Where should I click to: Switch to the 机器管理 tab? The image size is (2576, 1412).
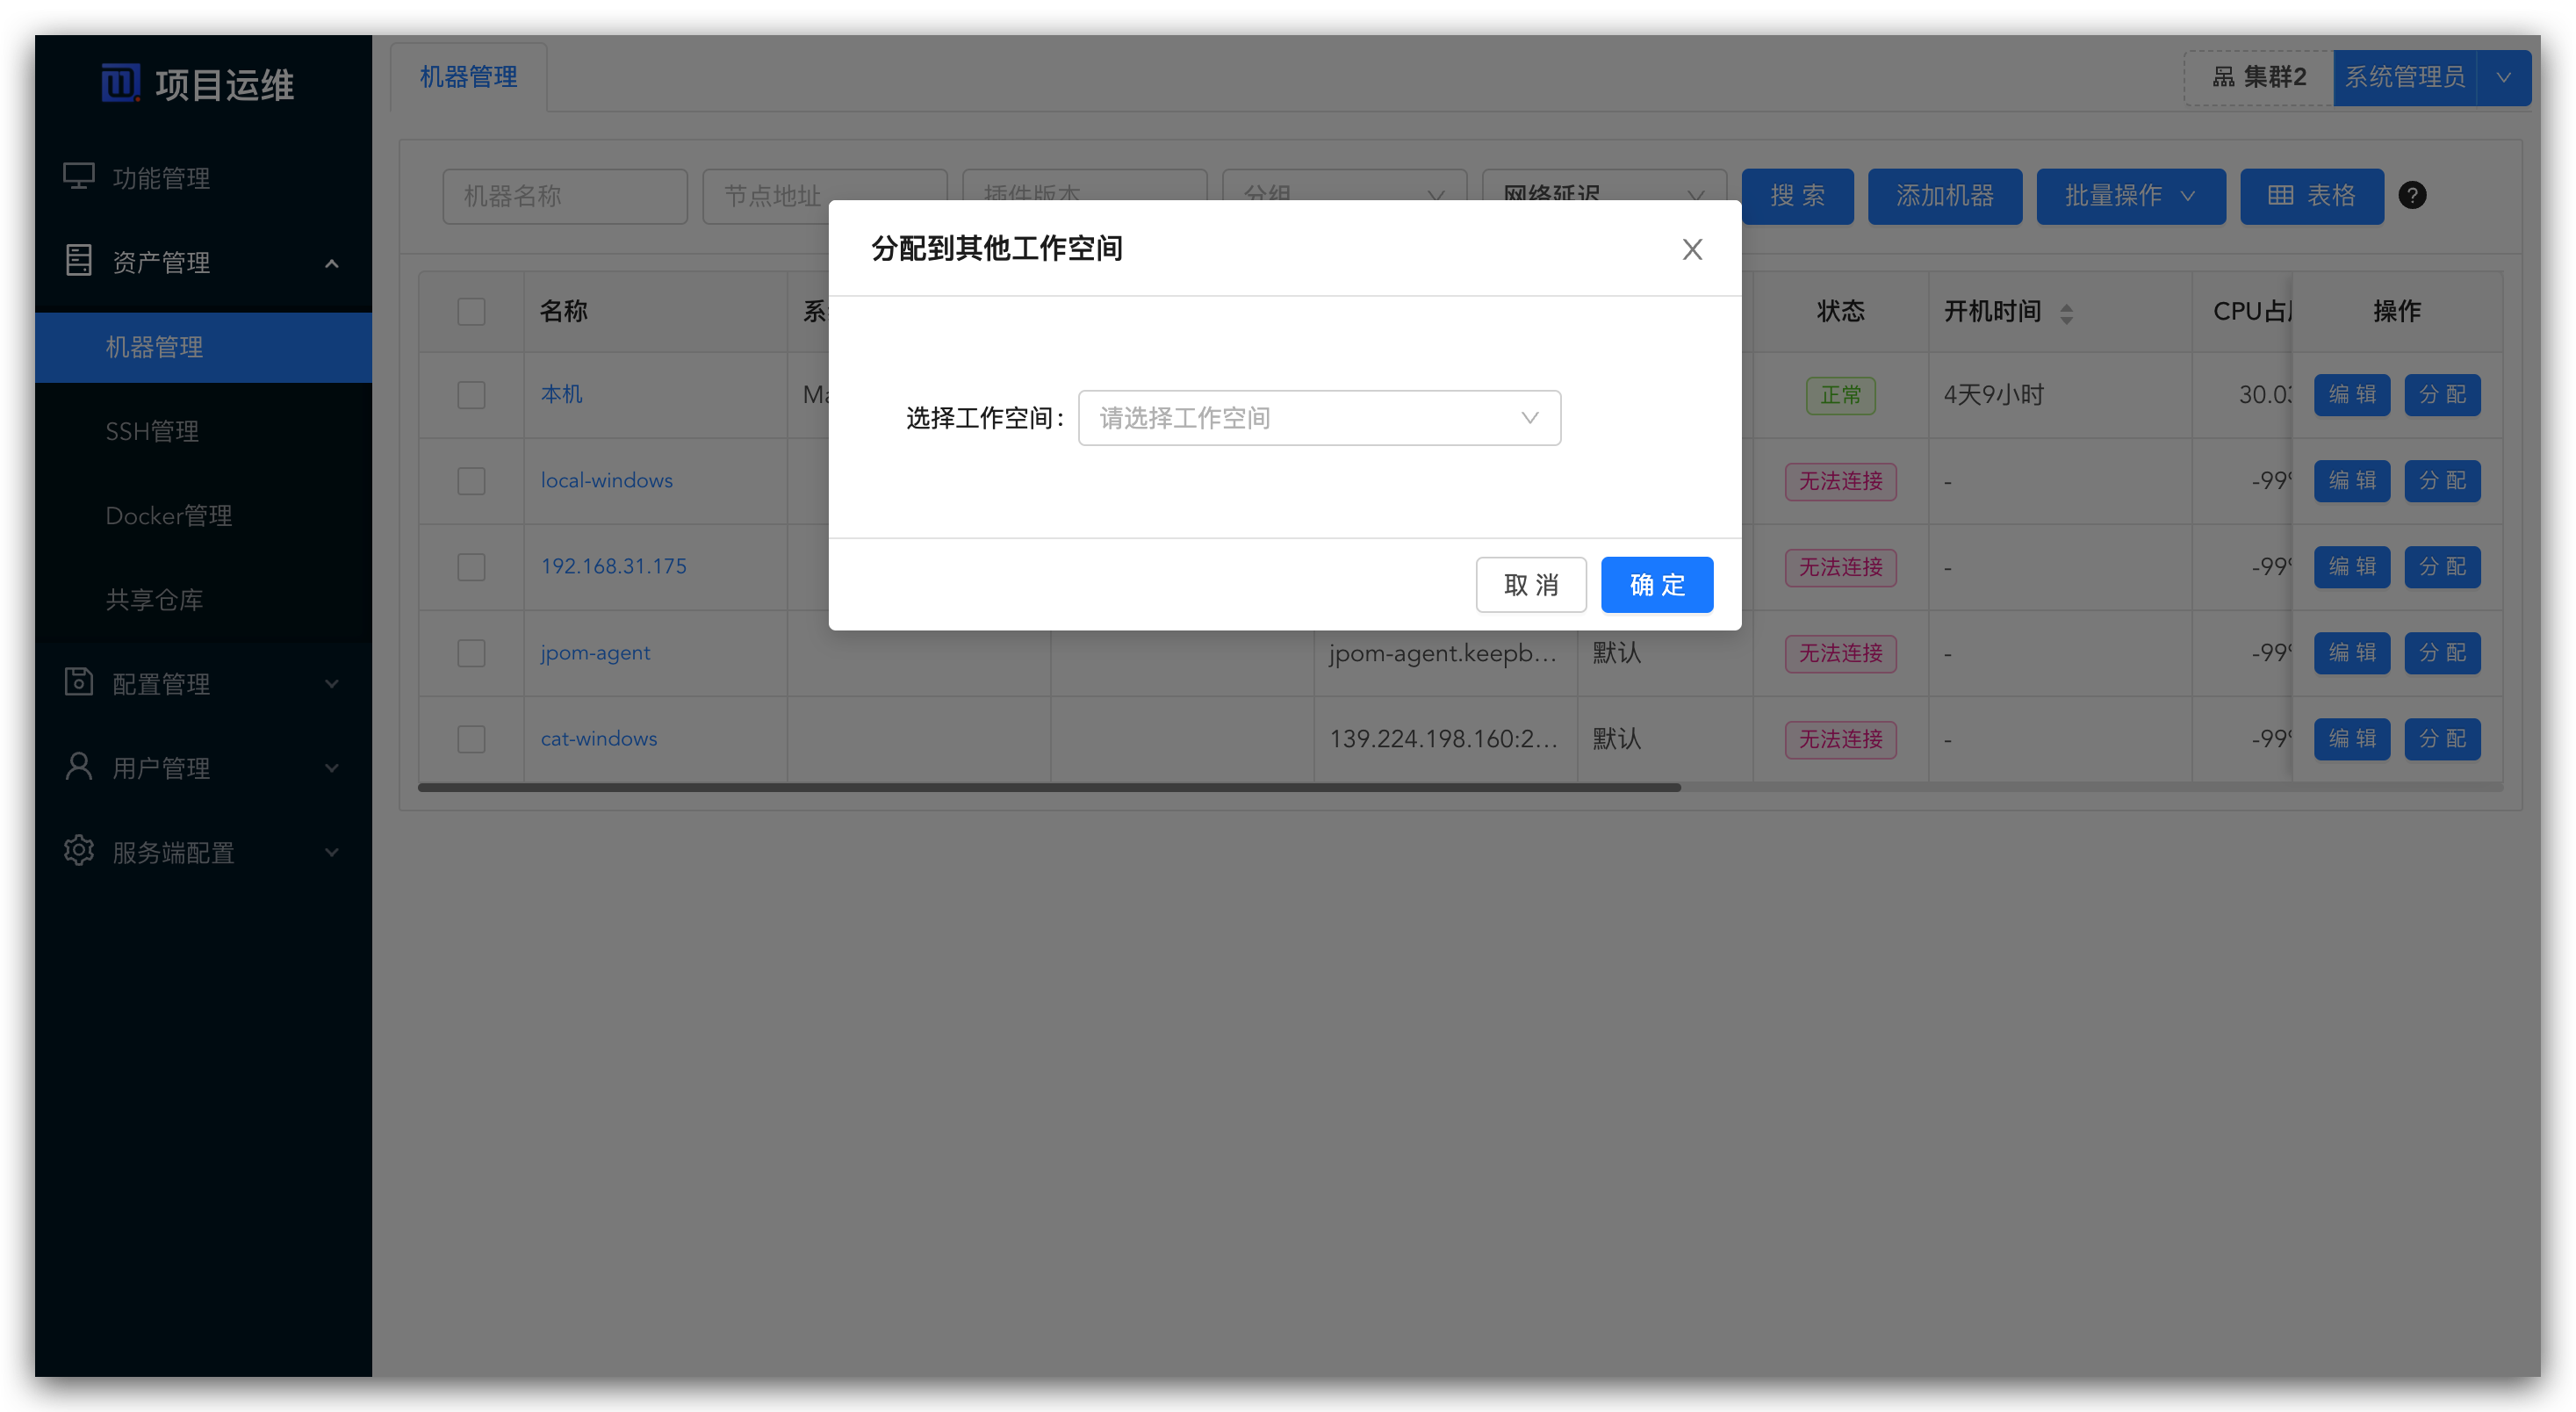click(468, 77)
